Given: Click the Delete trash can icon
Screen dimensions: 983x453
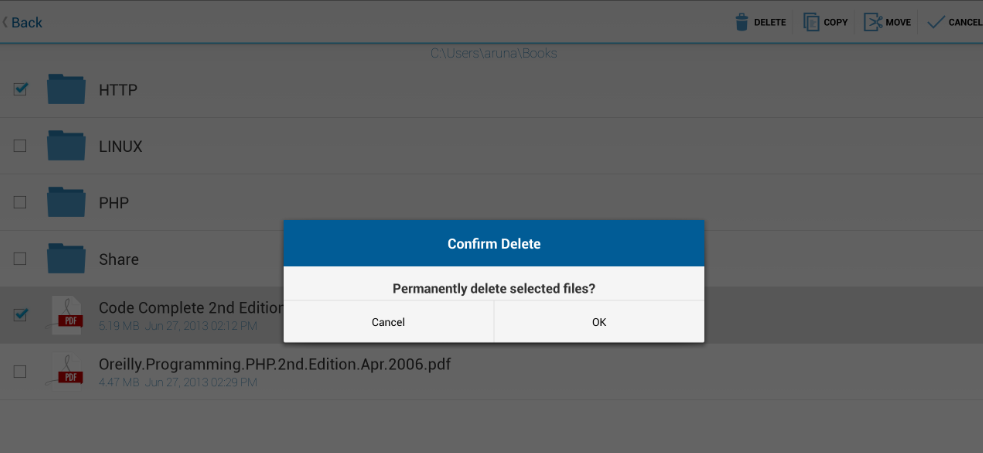Looking at the screenshot, I should (742, 23).
